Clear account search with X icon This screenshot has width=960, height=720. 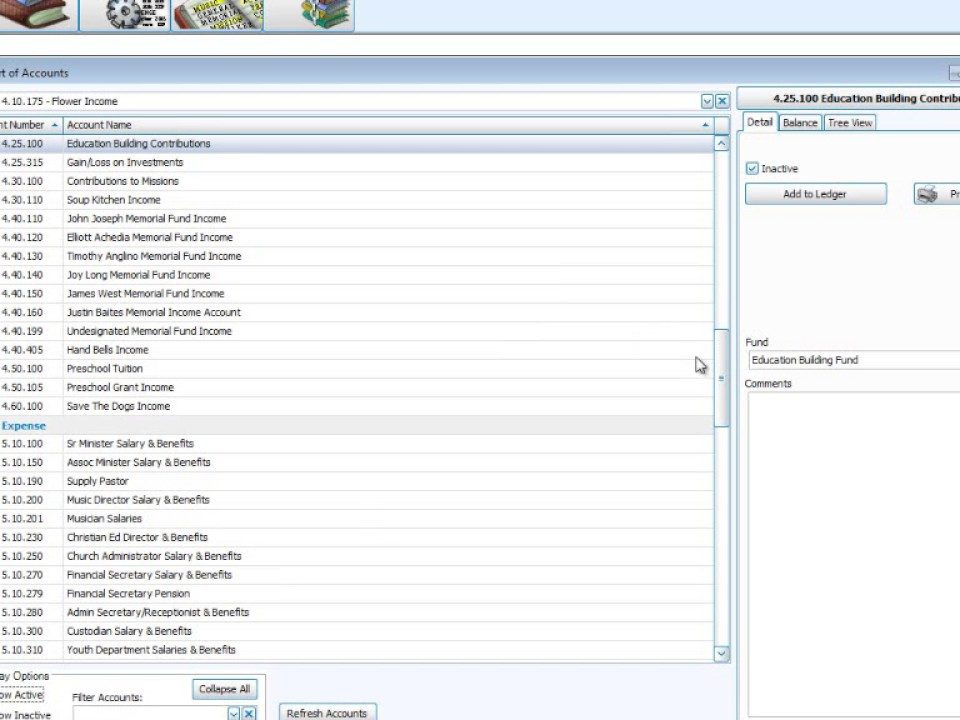pos(721,101)
